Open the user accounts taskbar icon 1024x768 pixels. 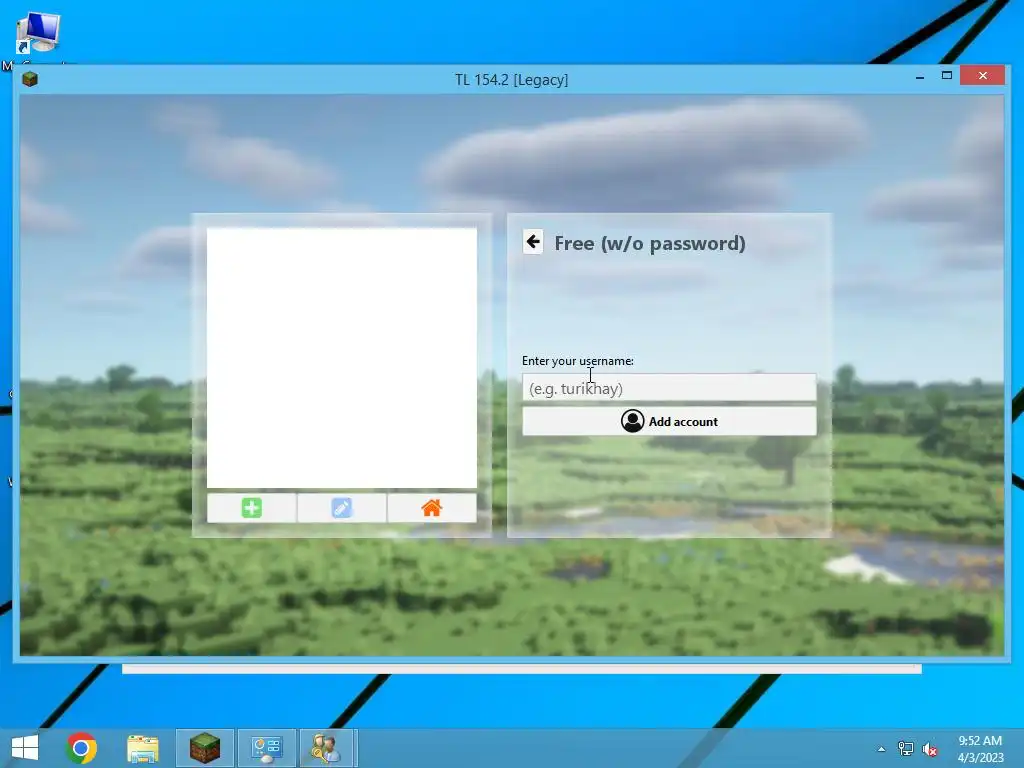coord(327,748)
